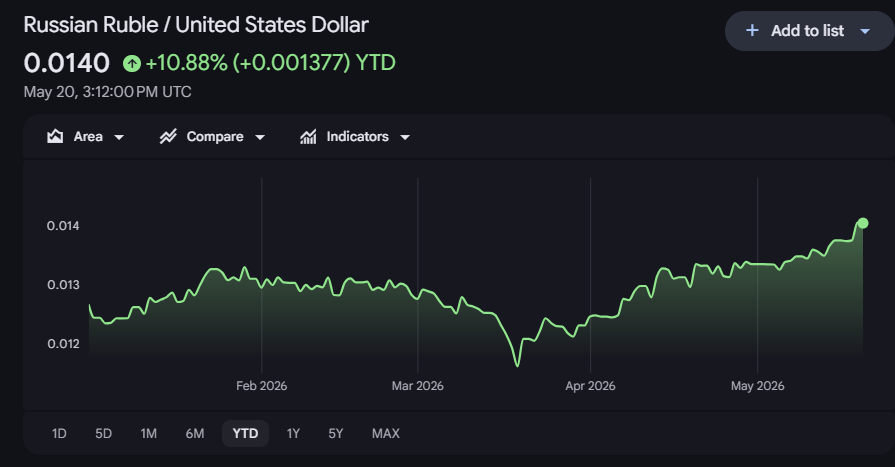Select the YTD range tab
This screenshot has height=467, width=895.
click(x=245, y=433)
